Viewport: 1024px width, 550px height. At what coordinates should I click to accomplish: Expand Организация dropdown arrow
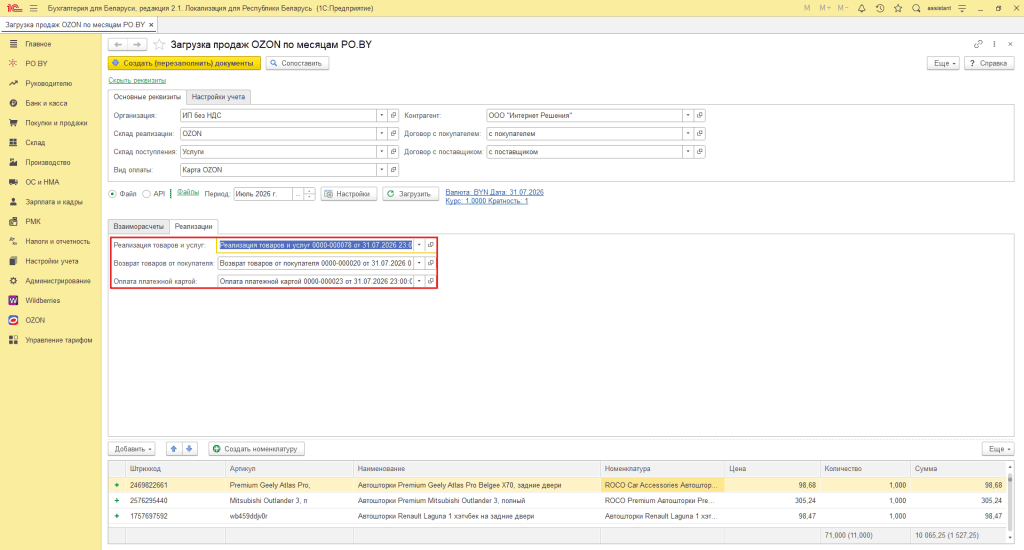(x=381, y=115)
